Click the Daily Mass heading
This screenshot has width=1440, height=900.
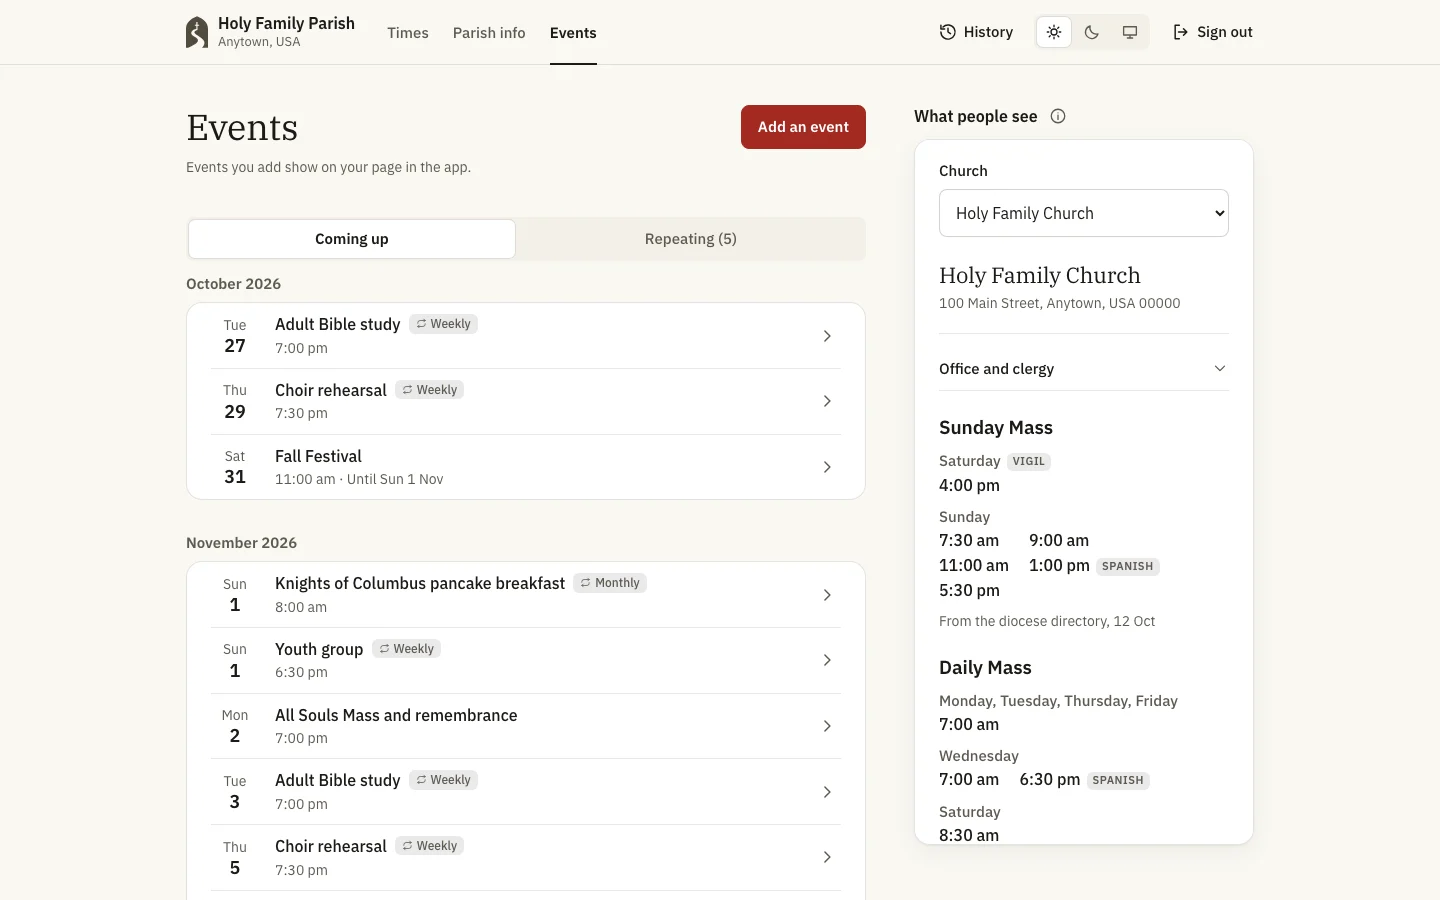985,668
